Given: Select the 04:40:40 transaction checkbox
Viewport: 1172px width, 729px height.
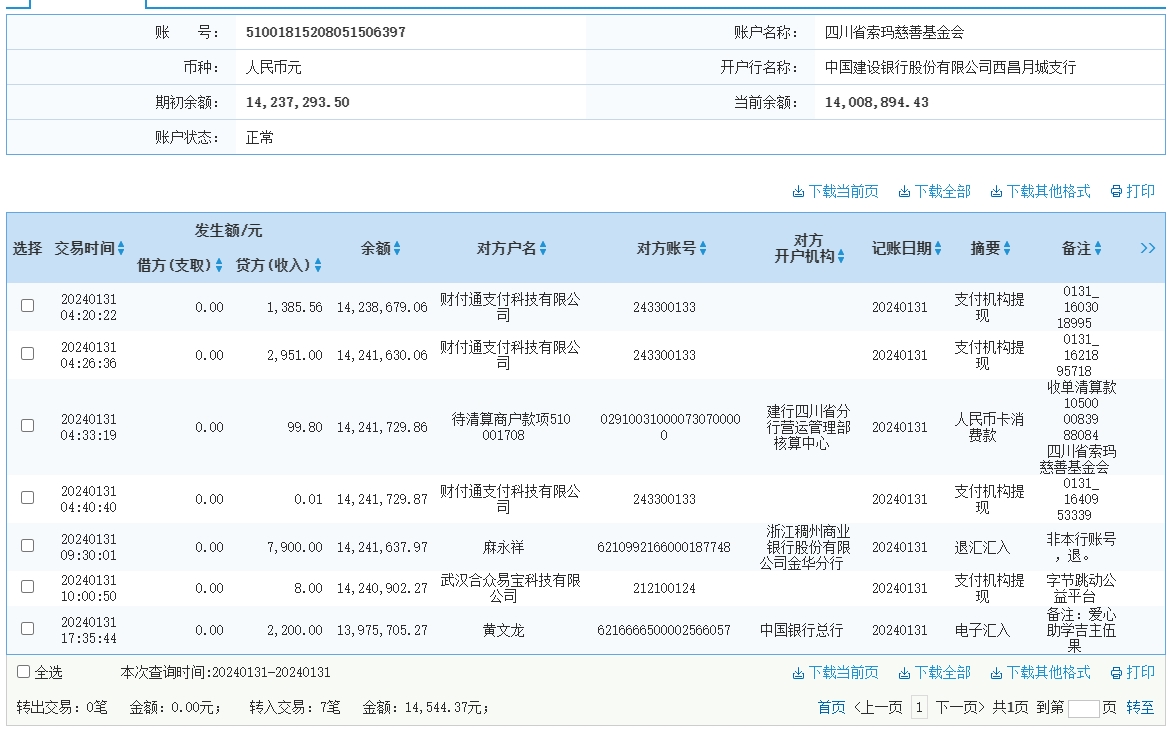Looking at the screenshot, I should point(28,497).
